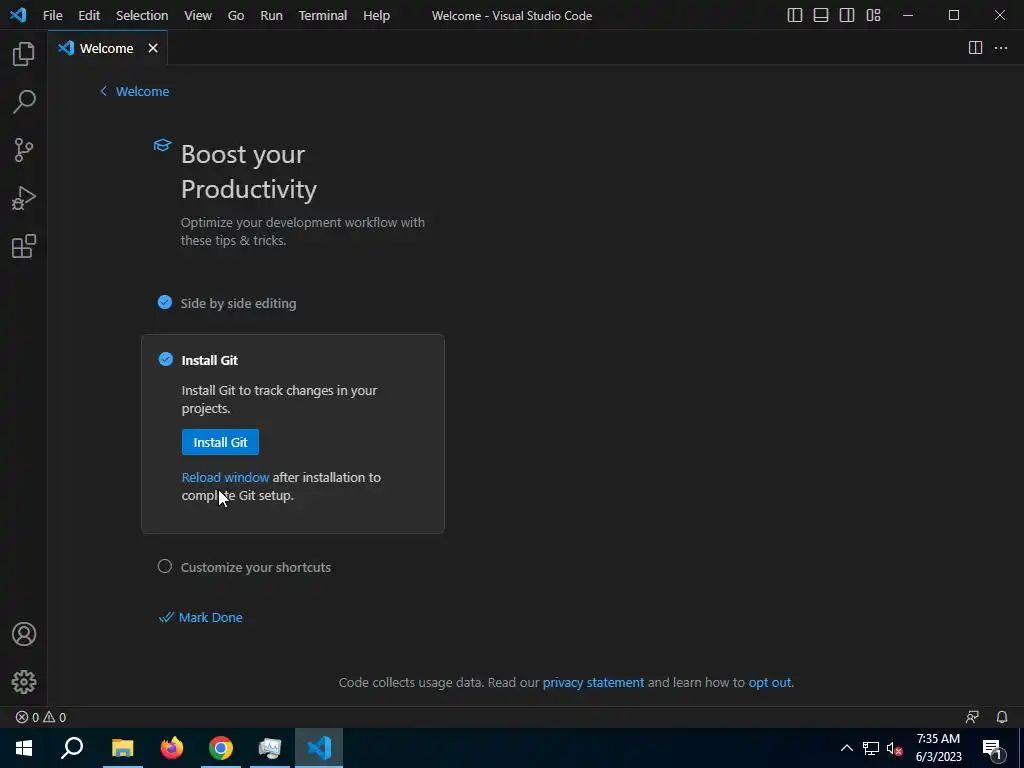Close the Welcome tab
The image size is (1024, 768).
[153, 48]
